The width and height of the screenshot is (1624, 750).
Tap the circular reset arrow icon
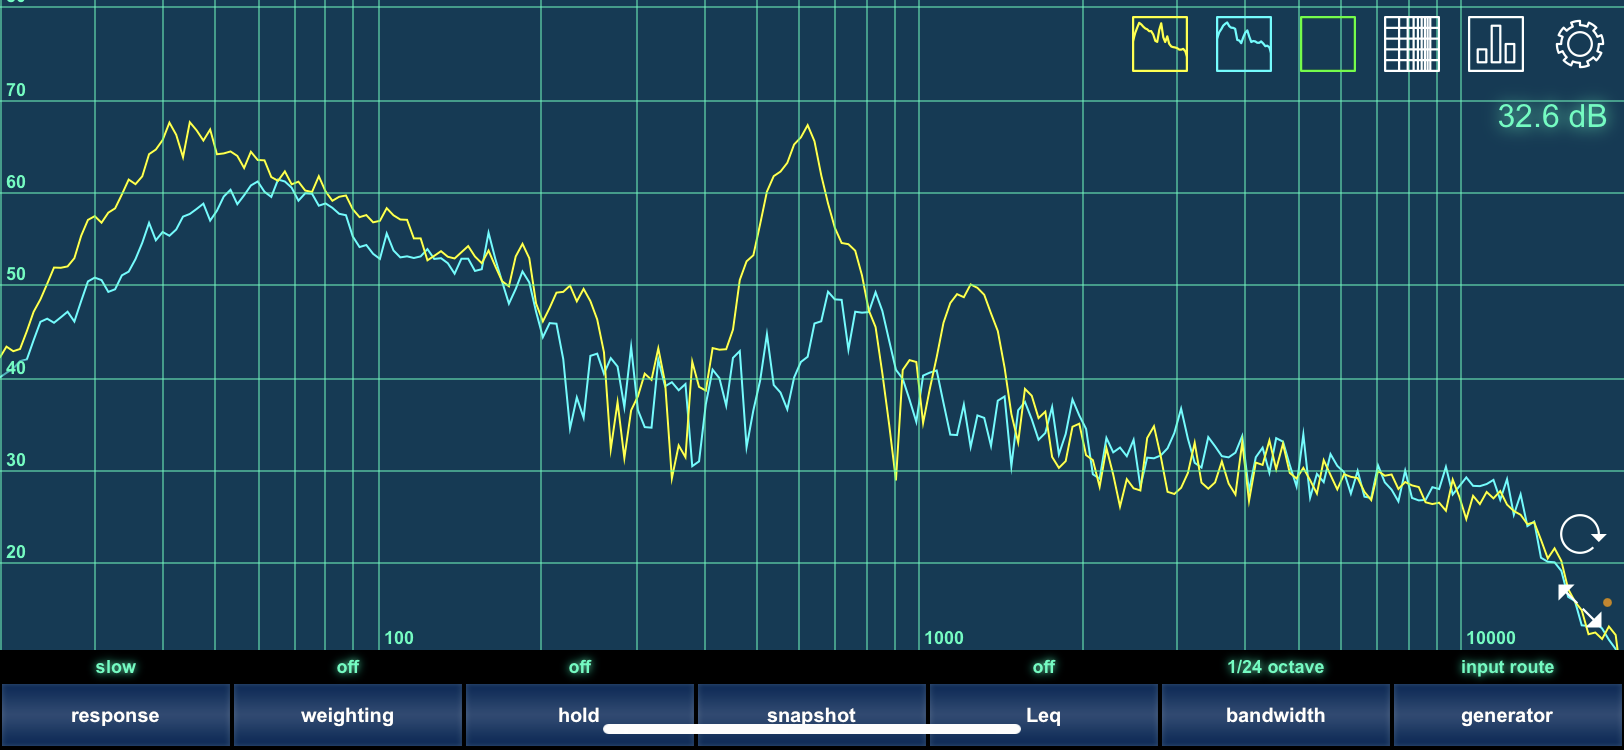[x=1581, y=534]
